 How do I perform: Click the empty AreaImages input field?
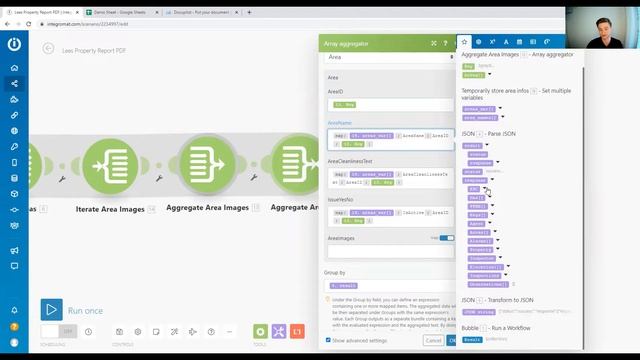(x=391, y=251)
